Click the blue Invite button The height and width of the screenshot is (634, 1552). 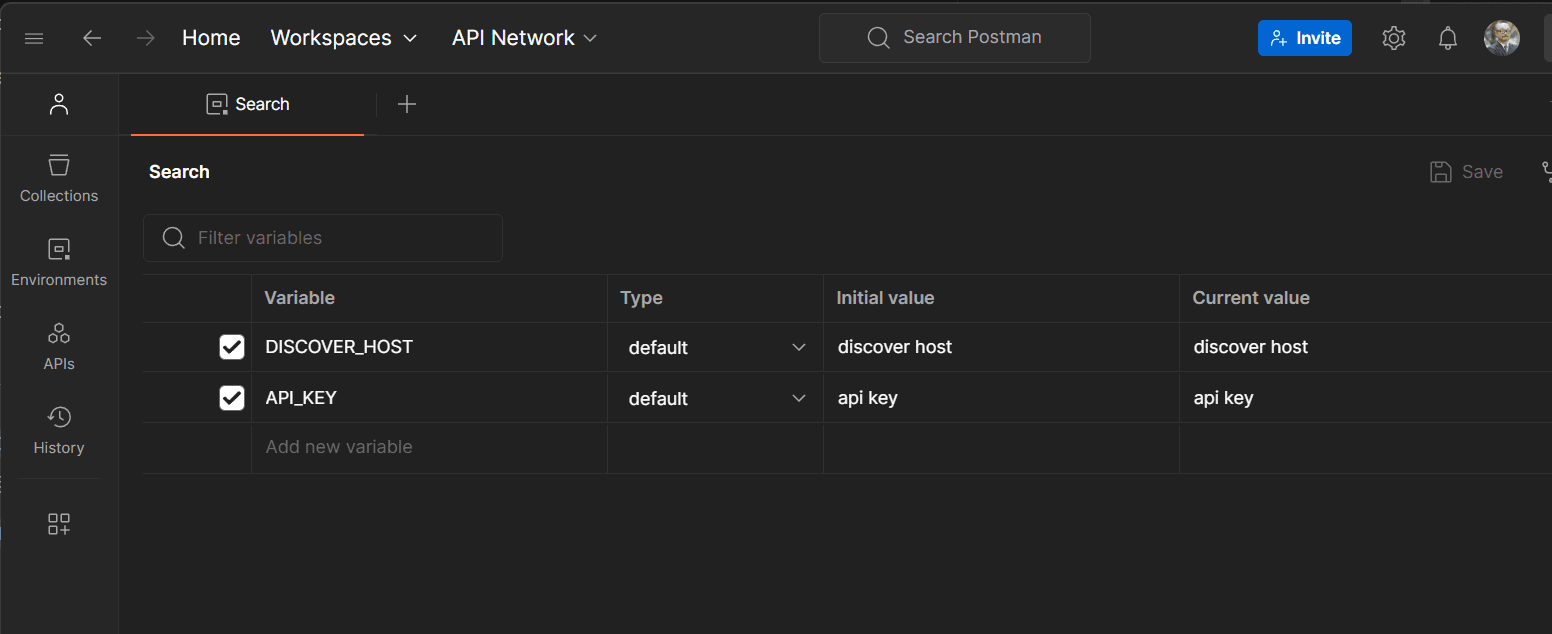(x=1304, y=38)
